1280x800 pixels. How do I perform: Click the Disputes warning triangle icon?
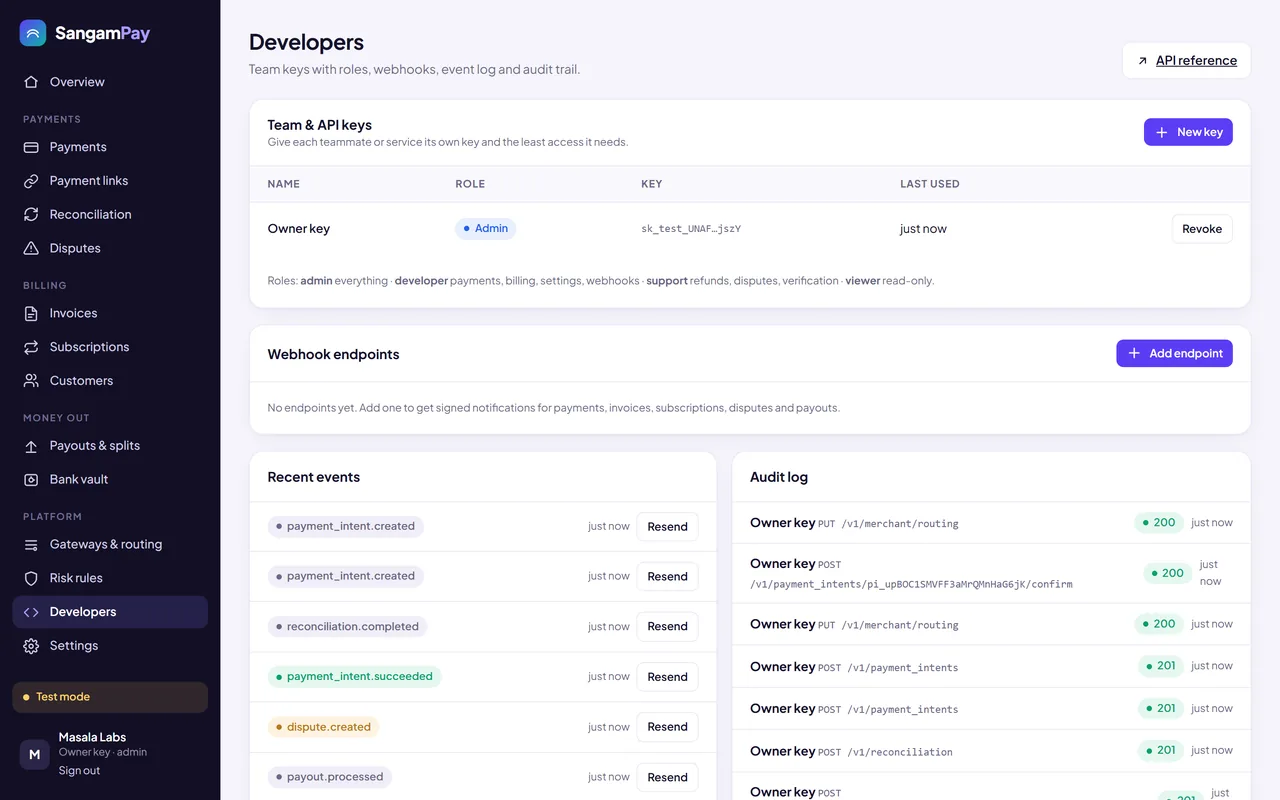[31, 248]
